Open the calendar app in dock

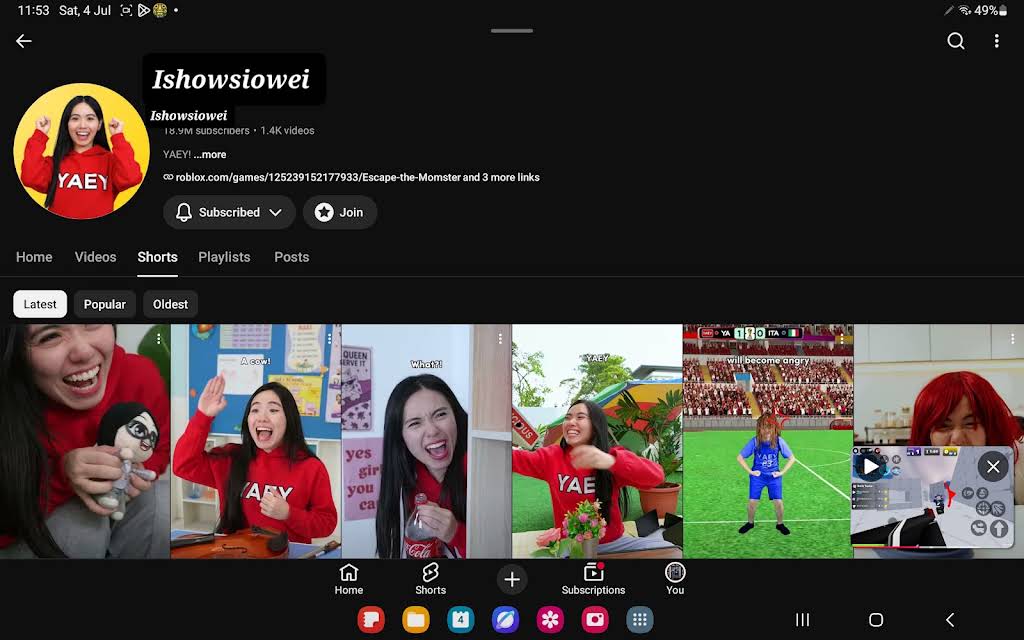(x=460, y=620)
